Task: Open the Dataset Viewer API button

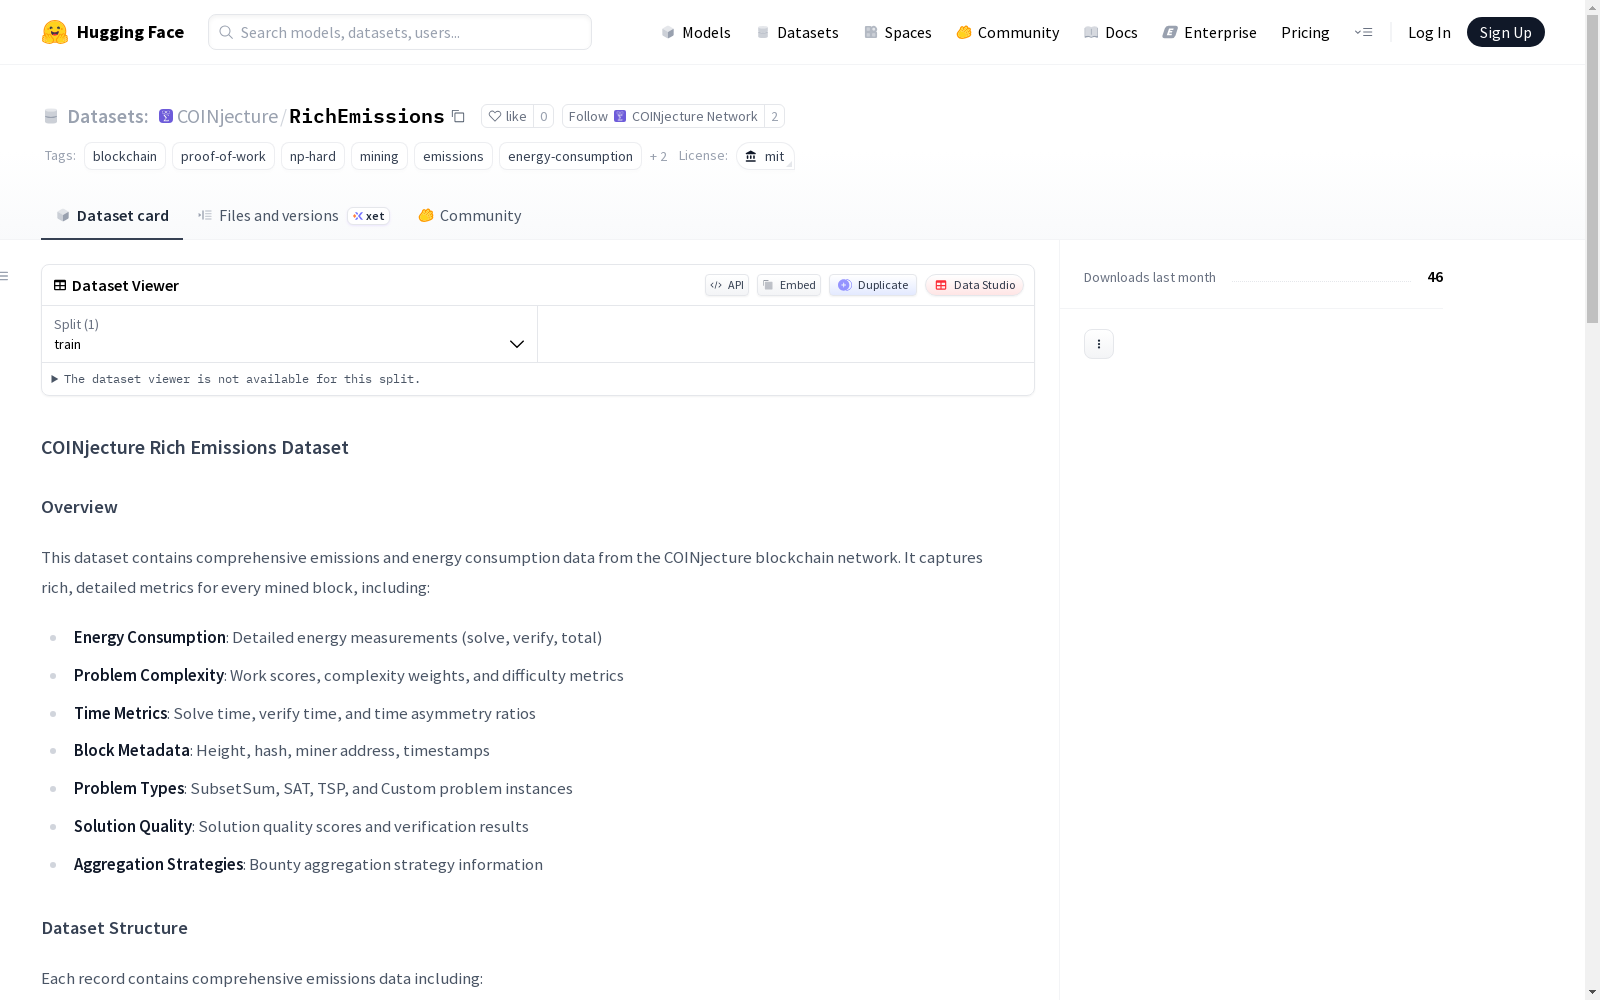Action: click(727, 285)
